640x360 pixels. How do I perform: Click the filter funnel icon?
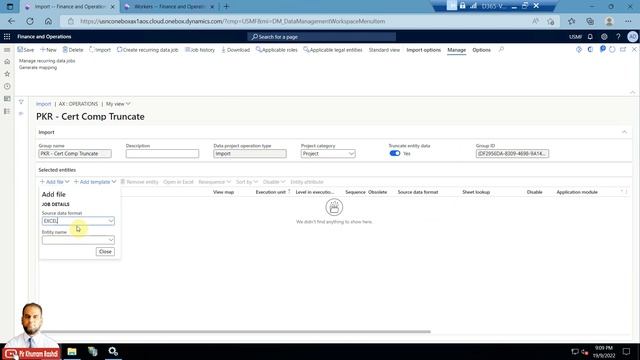[21, 102]
